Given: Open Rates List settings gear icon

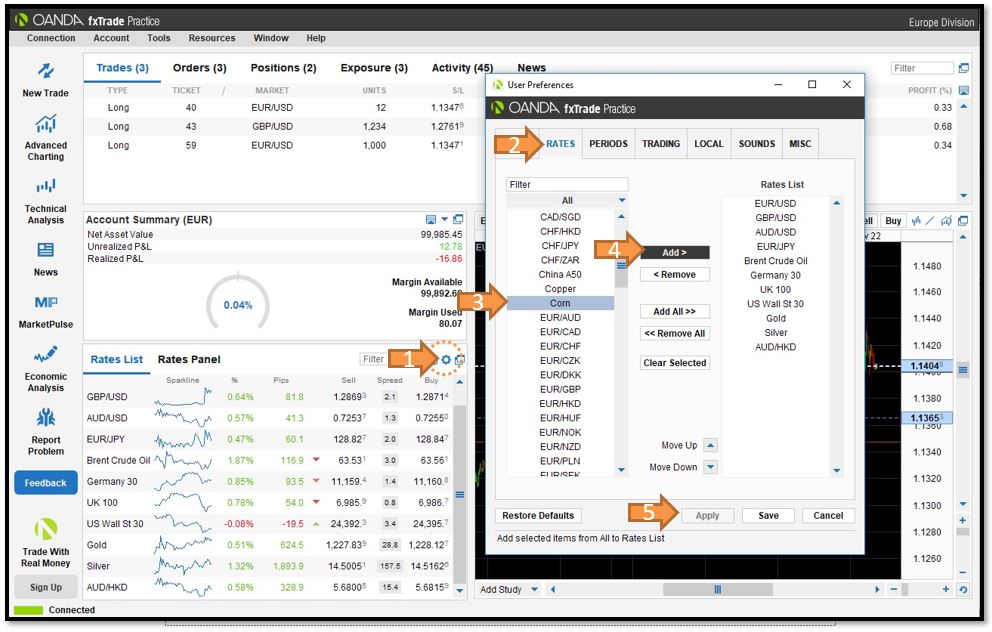Looking at the screenshot, I should pos(446,359).
